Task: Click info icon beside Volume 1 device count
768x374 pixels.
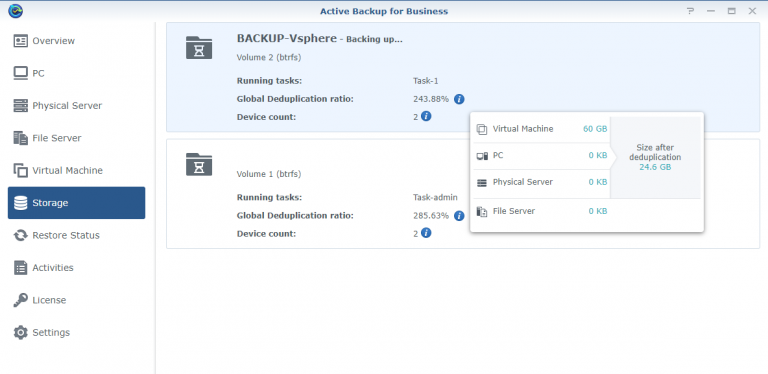Action: [426, 233]
